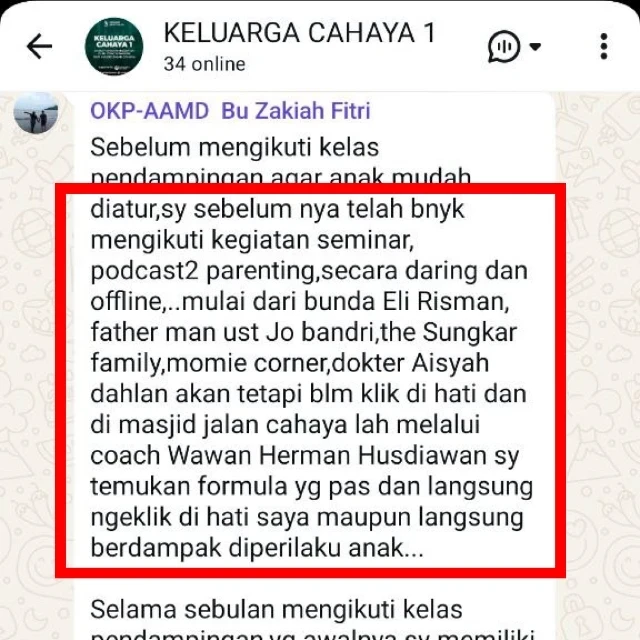Open the three-dot overflow menu

point(604,47)
